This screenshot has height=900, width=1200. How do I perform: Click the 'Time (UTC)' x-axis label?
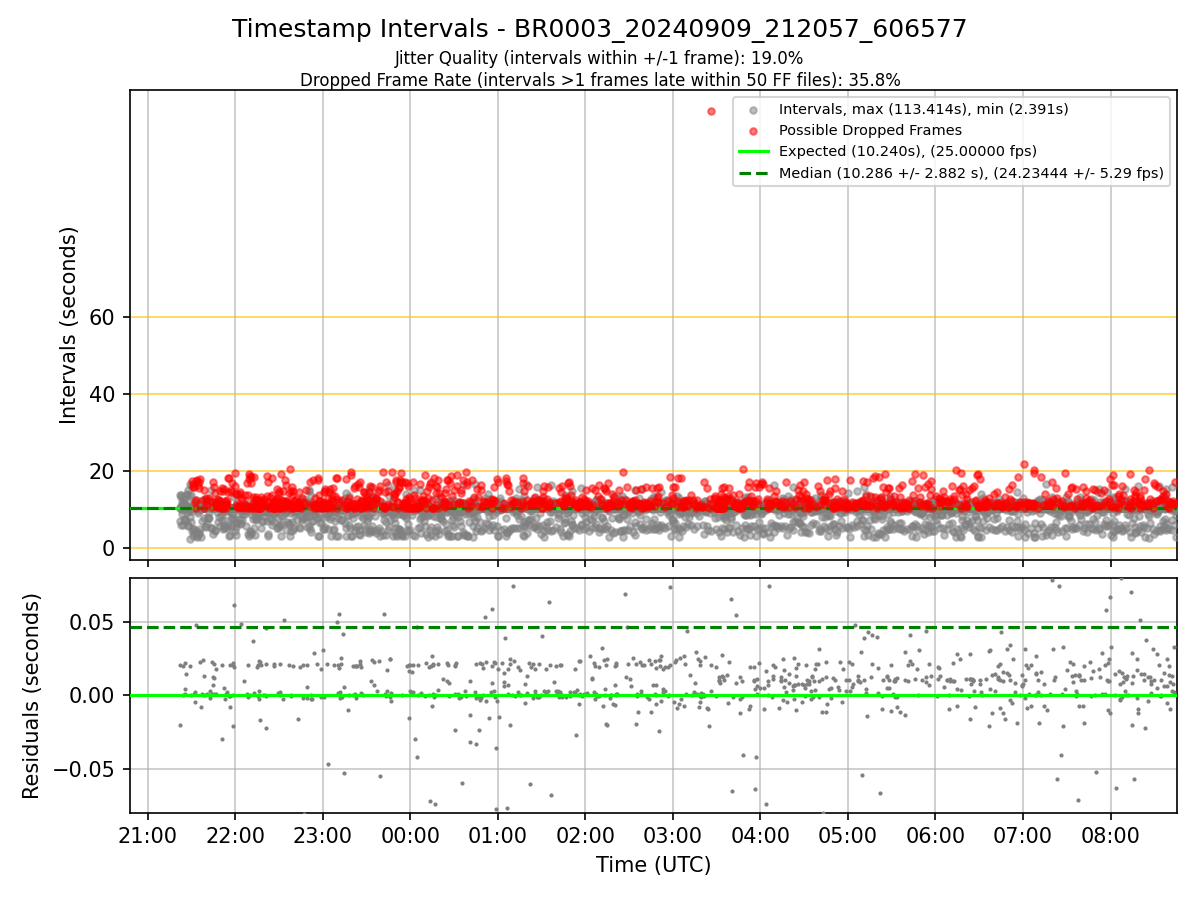pos(653,865)
